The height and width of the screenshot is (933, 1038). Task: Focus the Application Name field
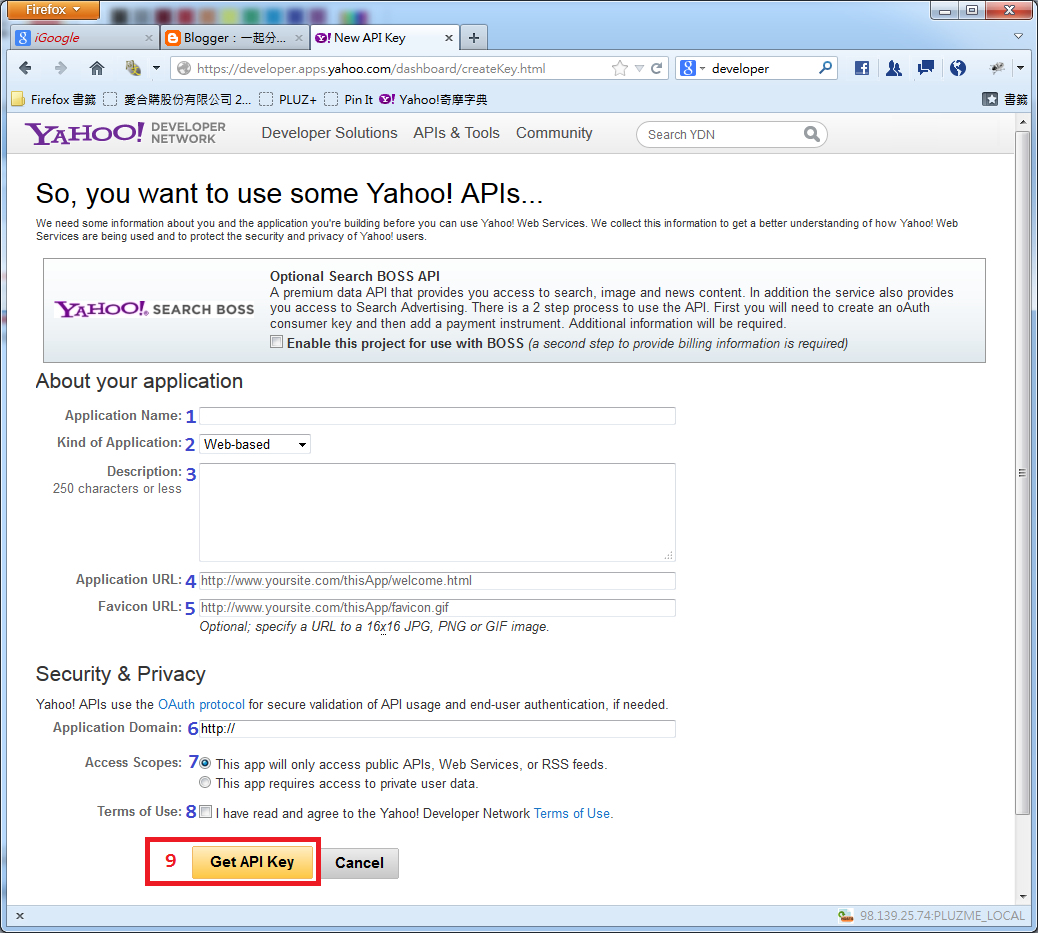pos(437,416)
